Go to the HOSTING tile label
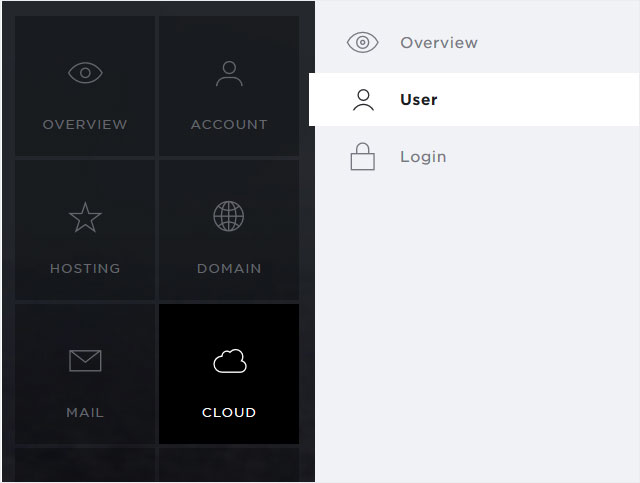640x483 pixels. pos(85,268)
